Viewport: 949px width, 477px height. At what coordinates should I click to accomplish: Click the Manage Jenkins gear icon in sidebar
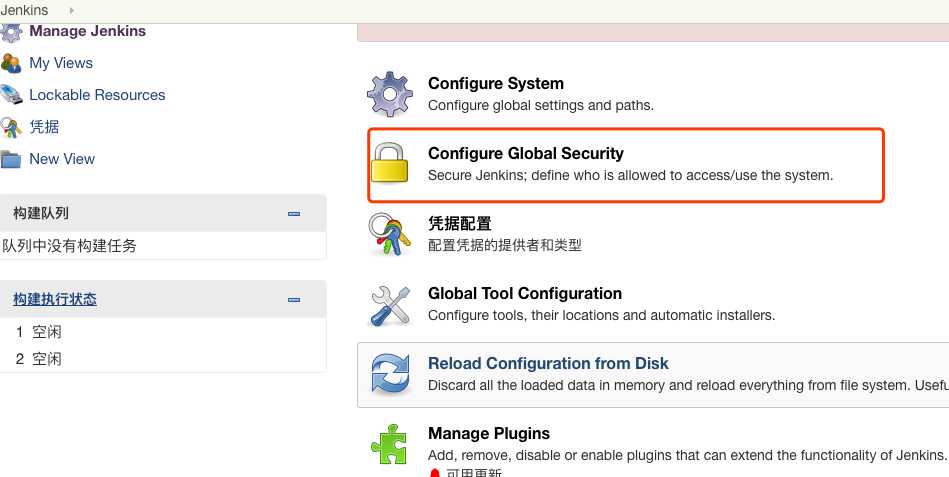click(x=10, y=33)
